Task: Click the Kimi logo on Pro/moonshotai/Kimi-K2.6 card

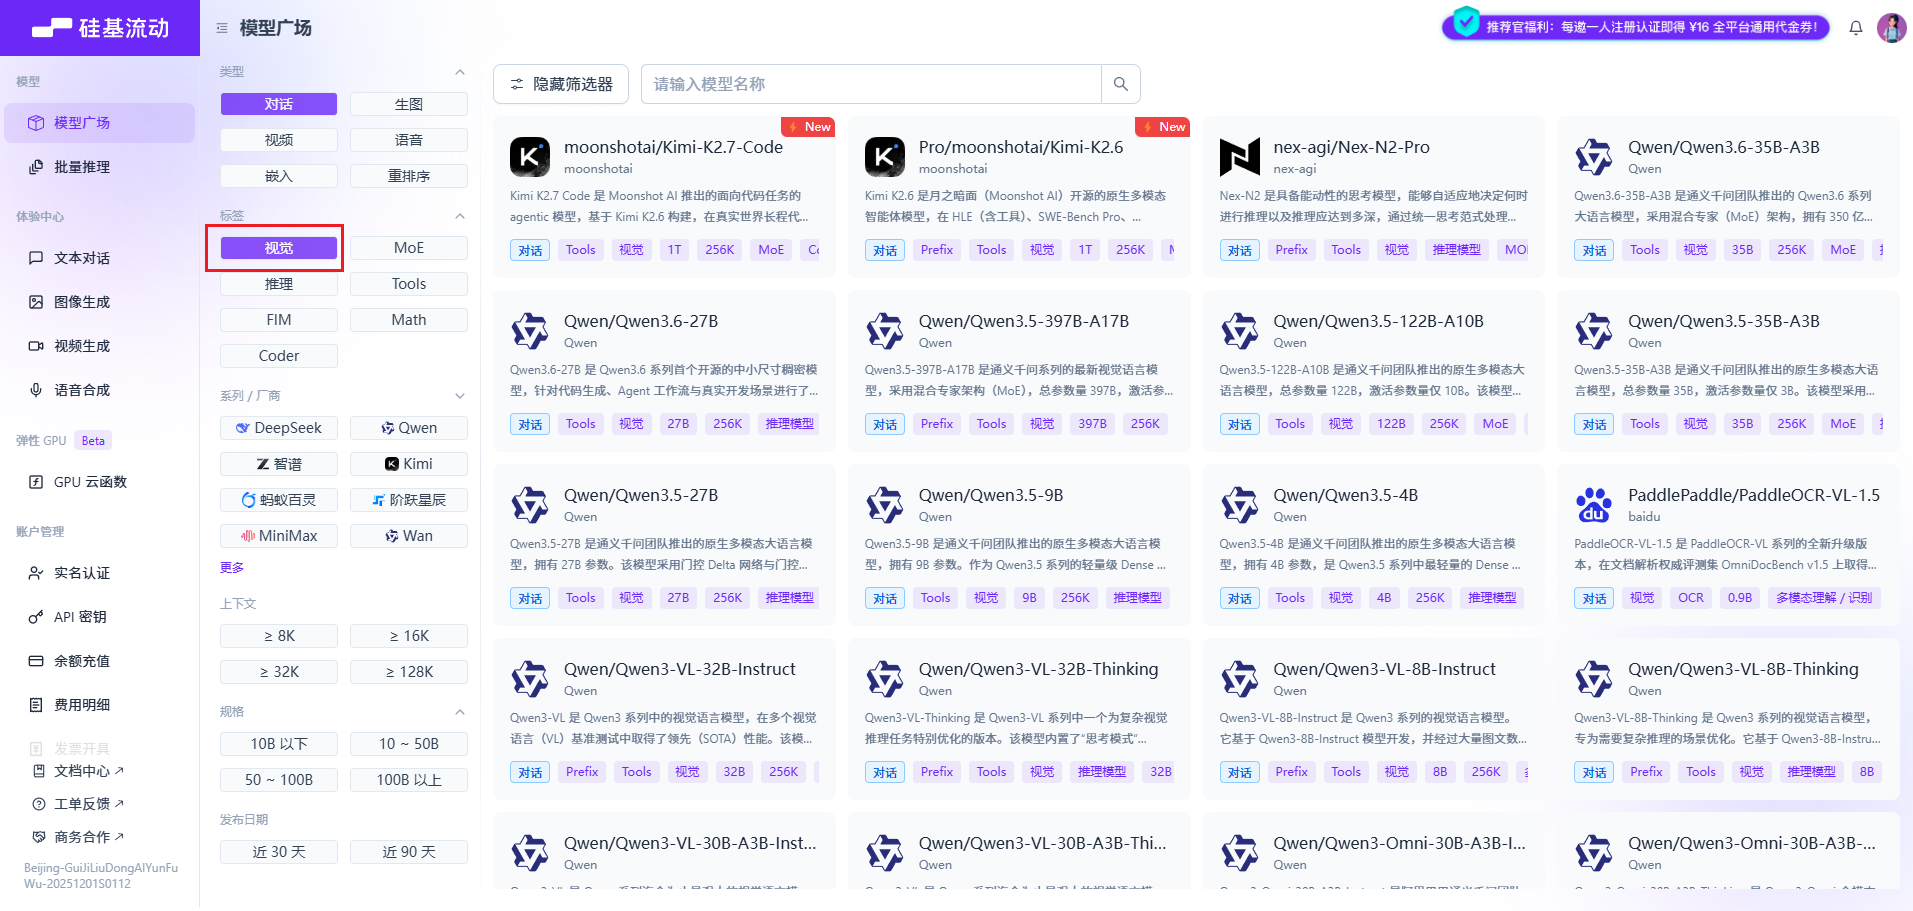Action: coord(885,157)
